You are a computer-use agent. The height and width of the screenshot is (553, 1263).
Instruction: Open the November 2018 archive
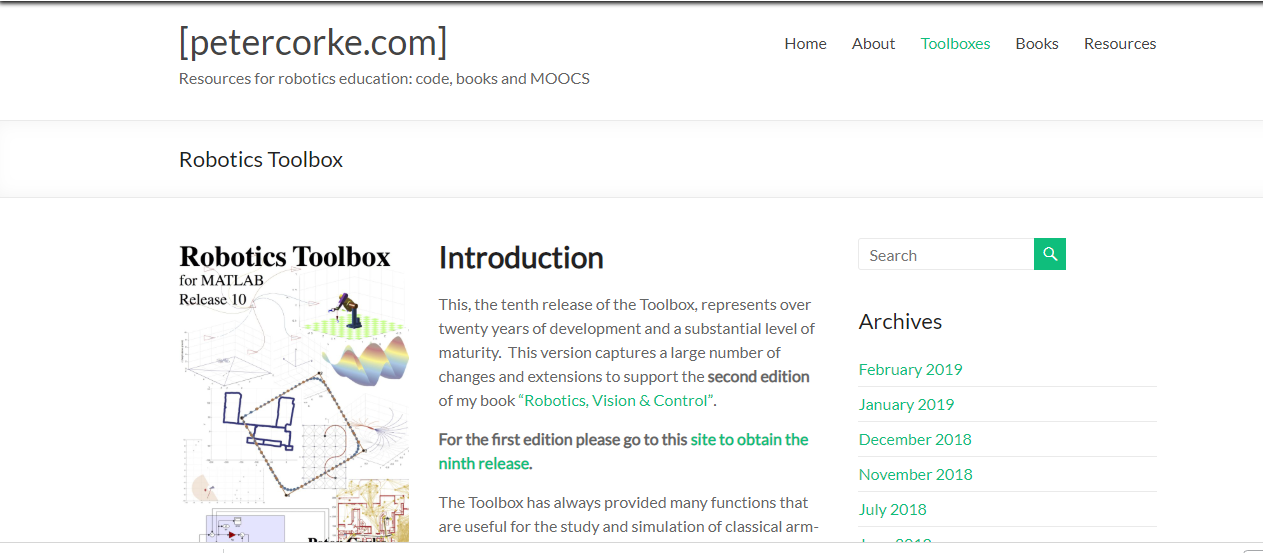tap(916, 474)
